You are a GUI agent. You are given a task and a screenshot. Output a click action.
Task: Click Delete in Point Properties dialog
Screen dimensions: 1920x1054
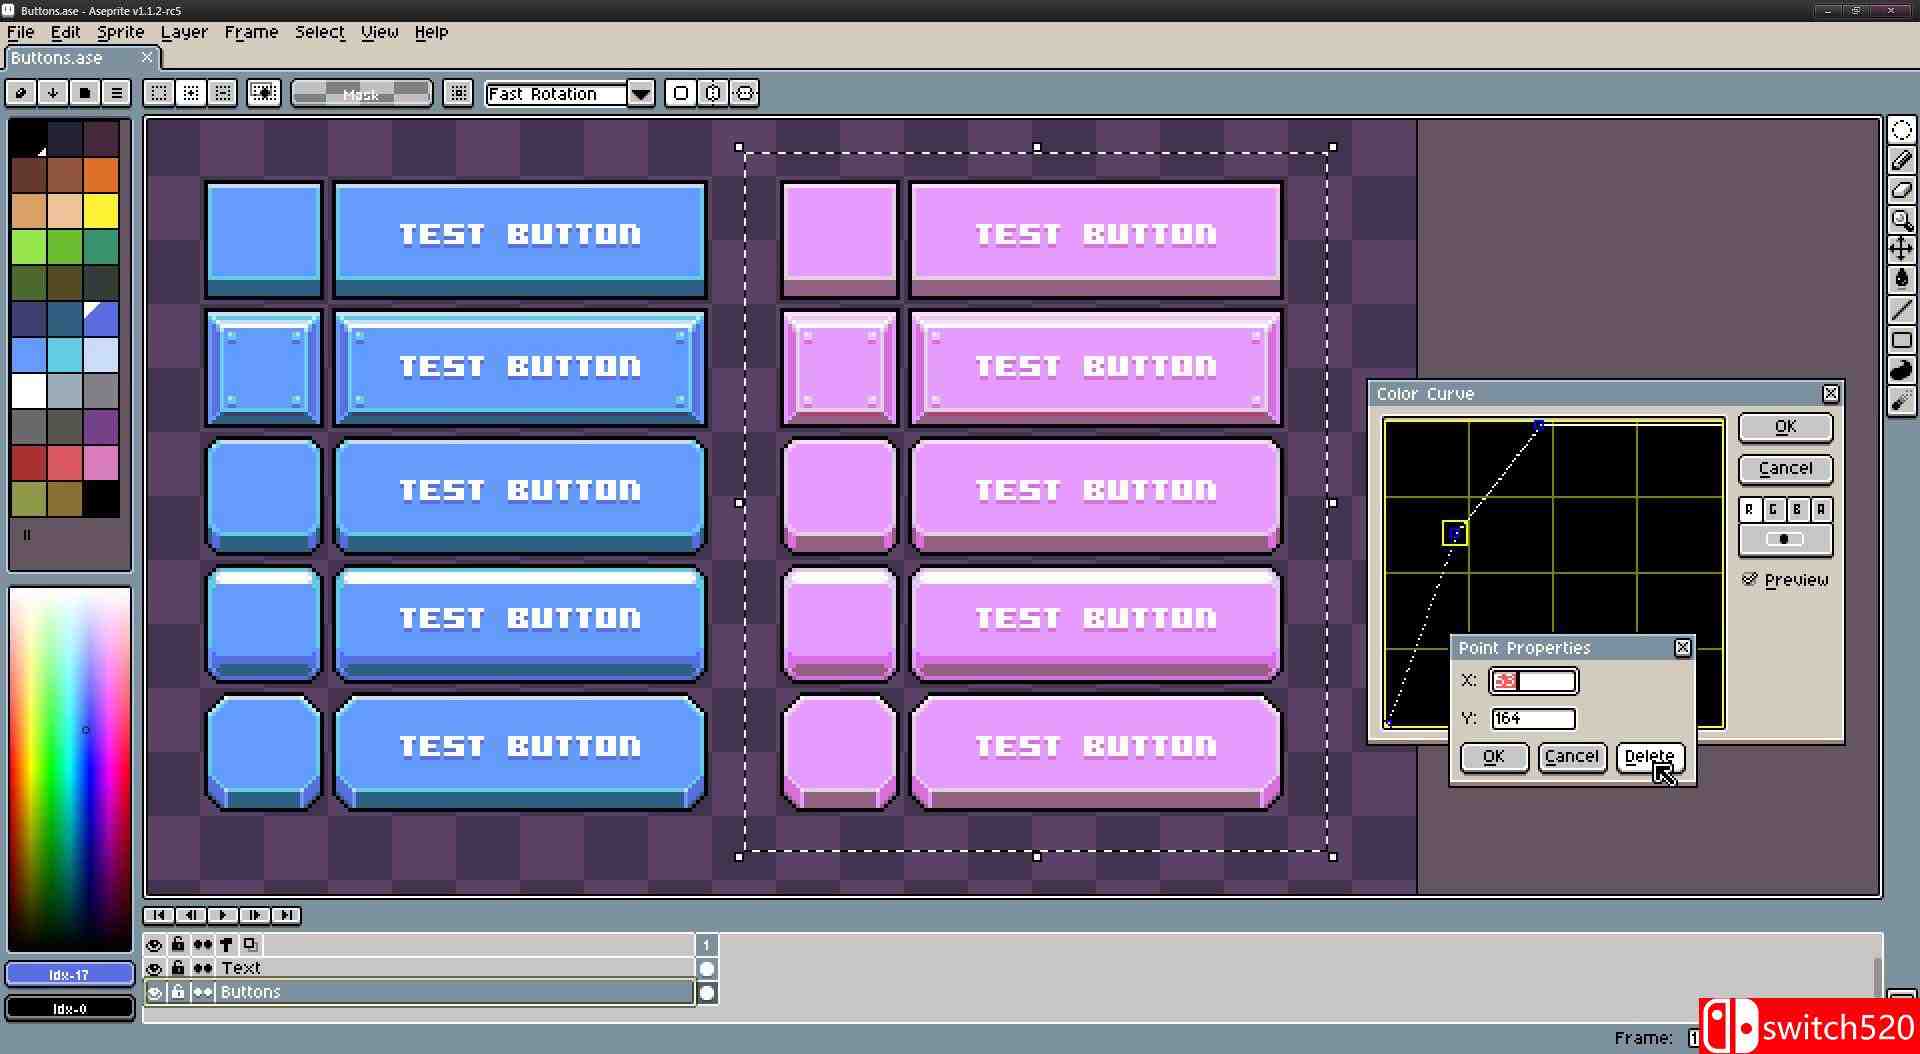point(1649,757)
